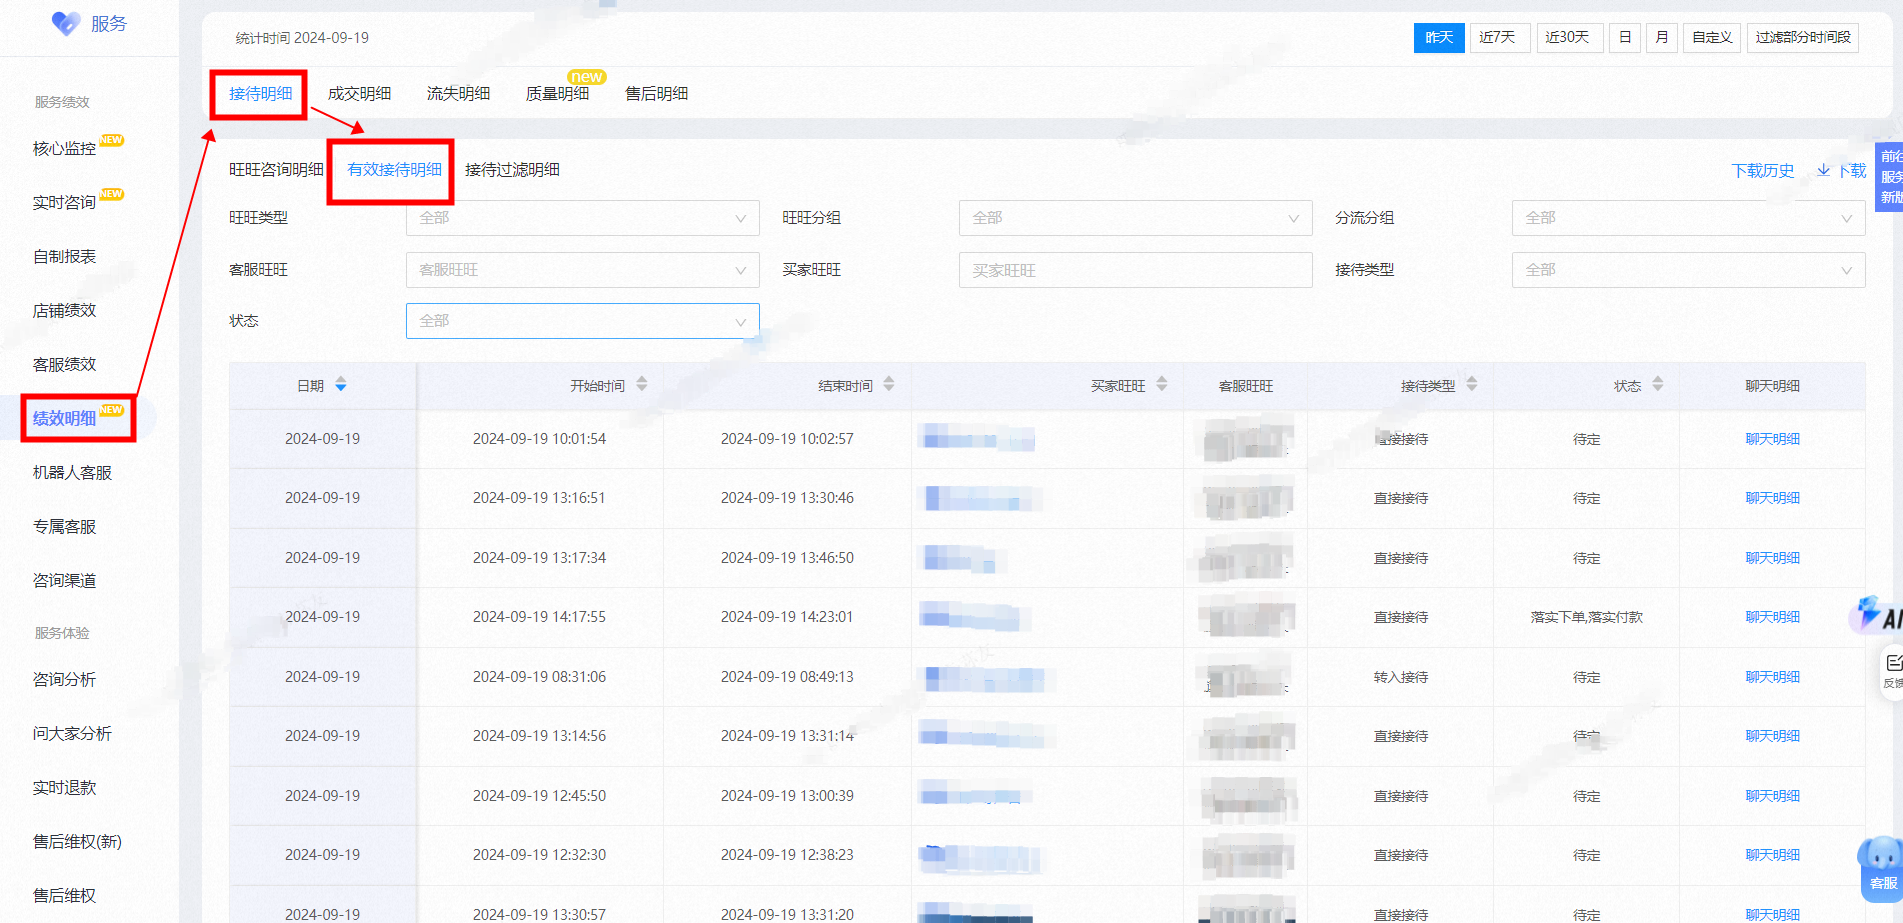Screen dimensions: 1903x923
Task: Click the heart logo beside 服务
Action: click(x=66, y=23)
